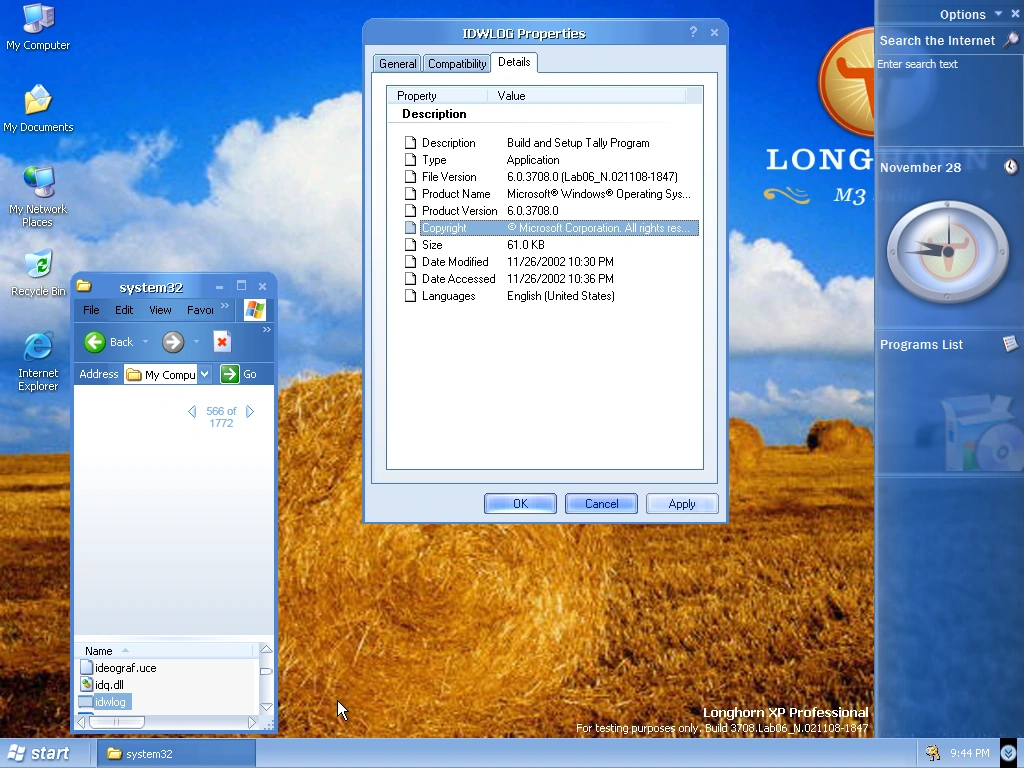This screenshot has height=768, width=1024.
Task: Click the Apply button
Action: coord(682,504)
